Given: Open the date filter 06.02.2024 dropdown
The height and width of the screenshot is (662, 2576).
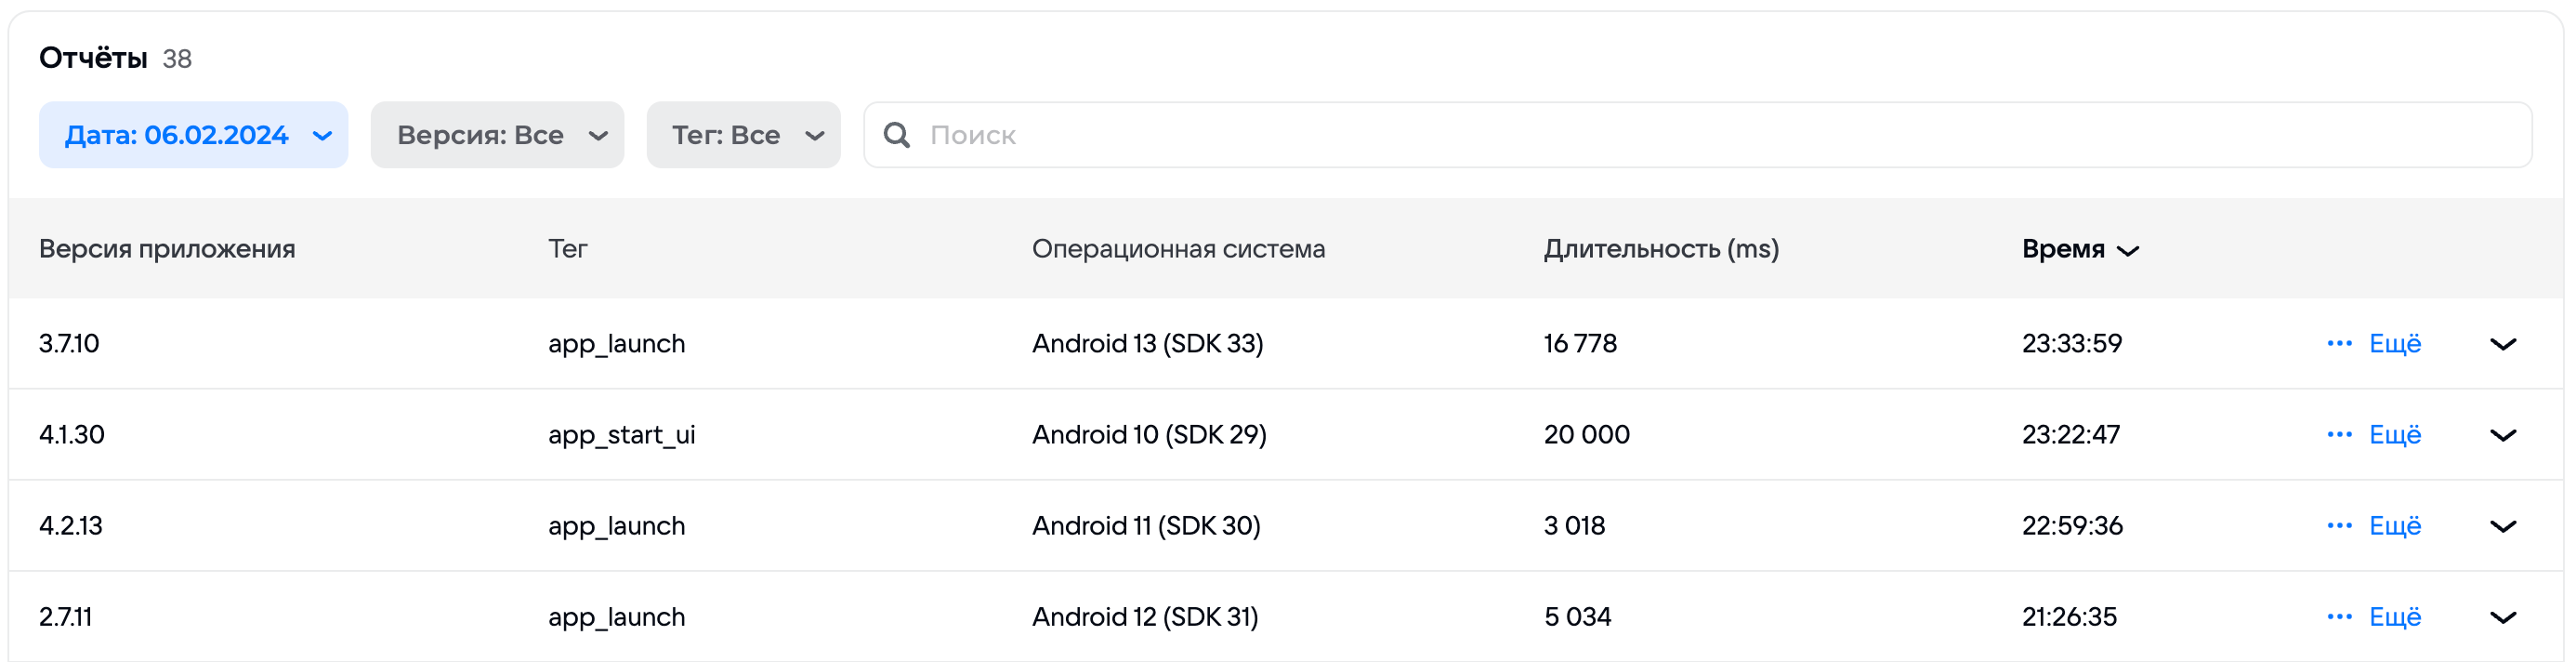Looking at the screenshot, I should point(194,135).
